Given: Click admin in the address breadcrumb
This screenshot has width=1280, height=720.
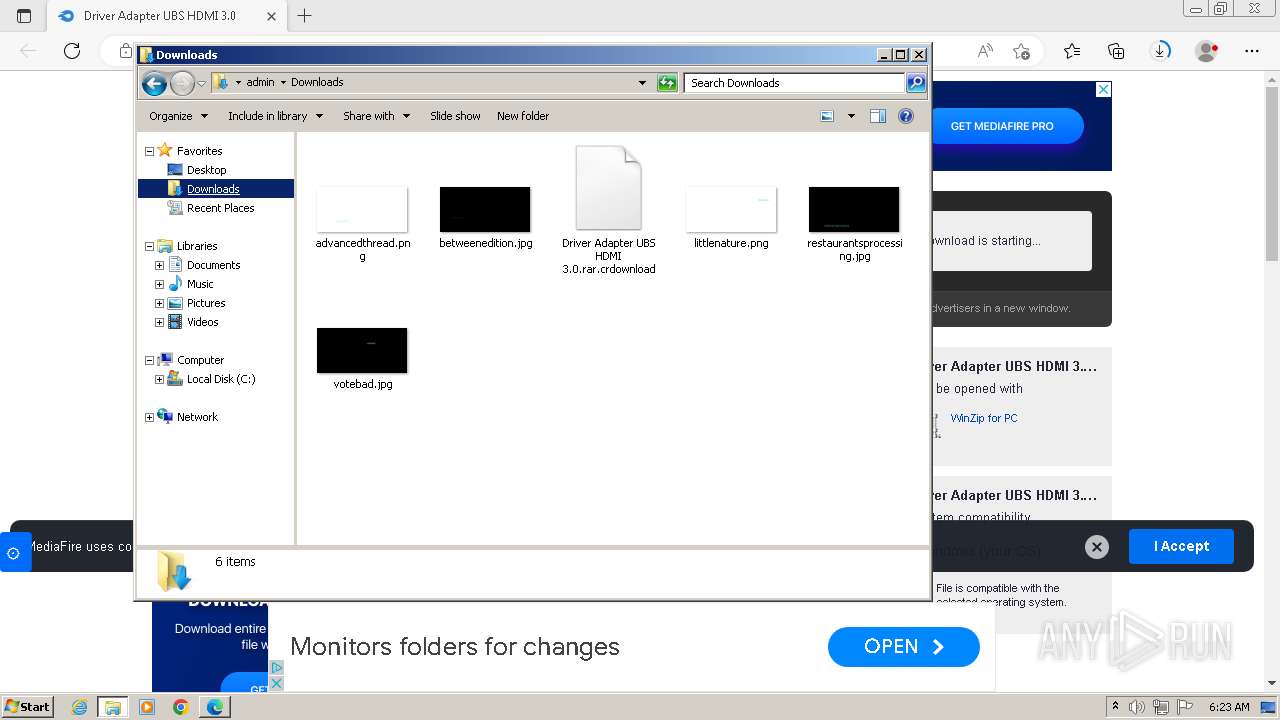Looking at the screenshot, I should coord(260,83).
